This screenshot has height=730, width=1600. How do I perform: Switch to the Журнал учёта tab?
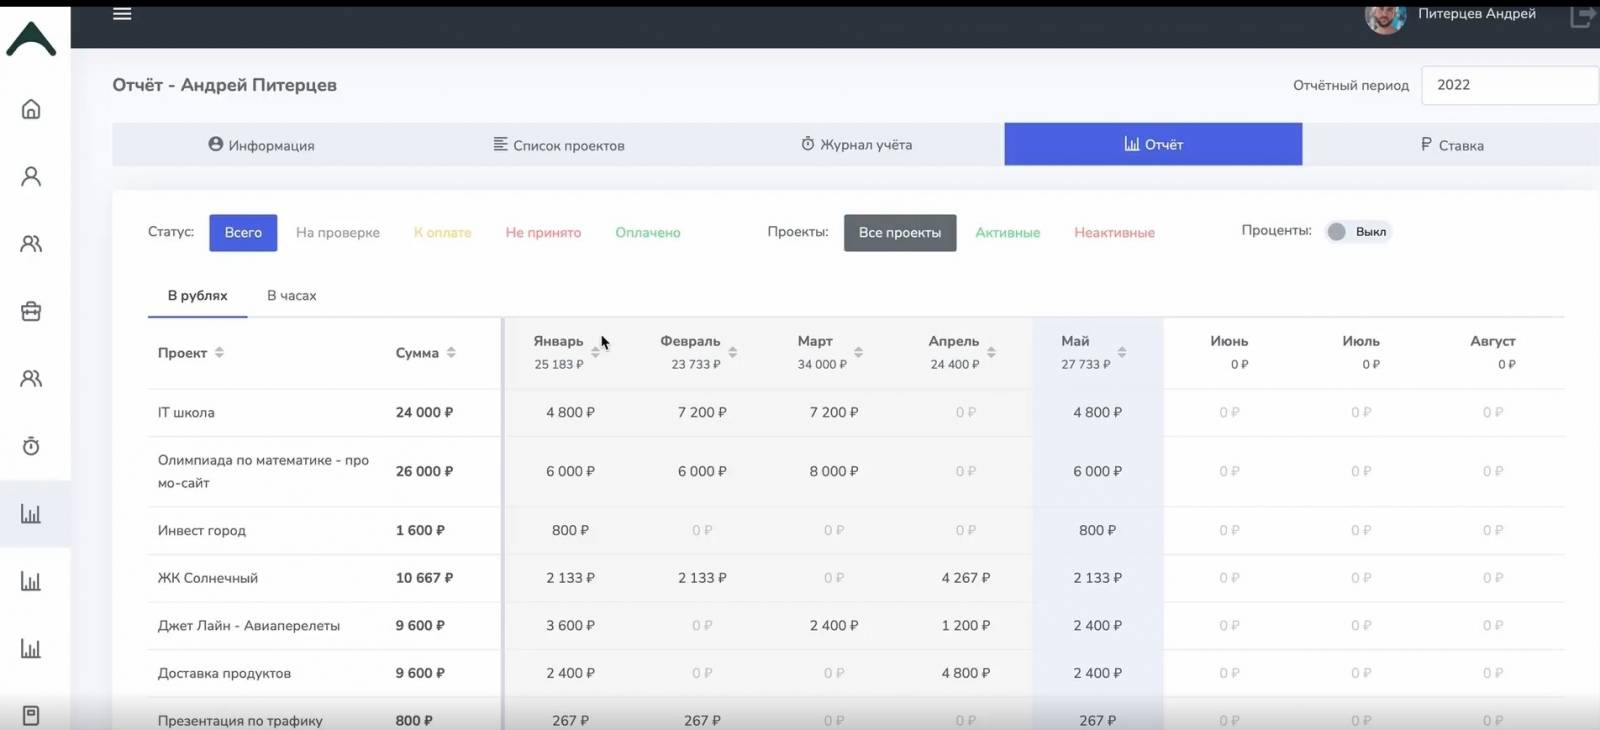tap(856, 145)
